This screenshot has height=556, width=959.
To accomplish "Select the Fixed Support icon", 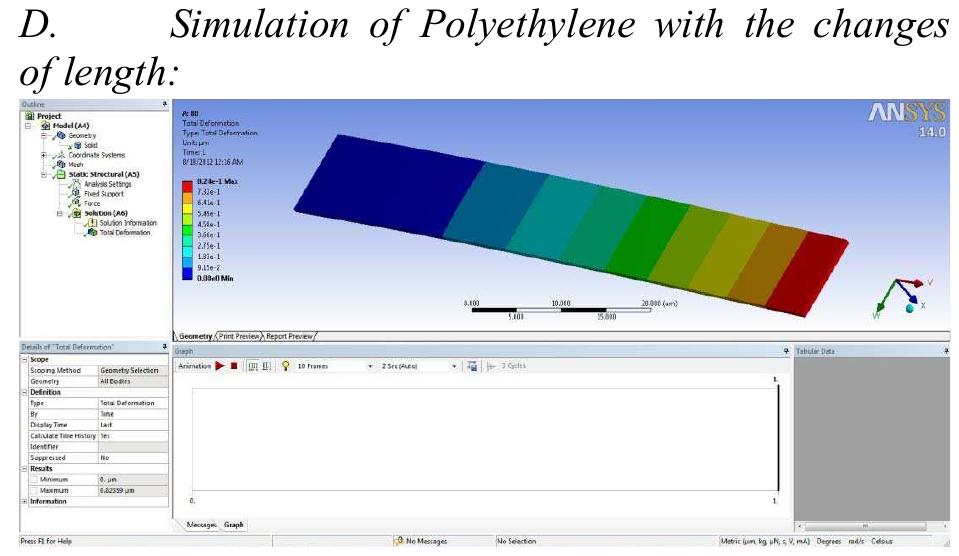I will pos(76,193).
